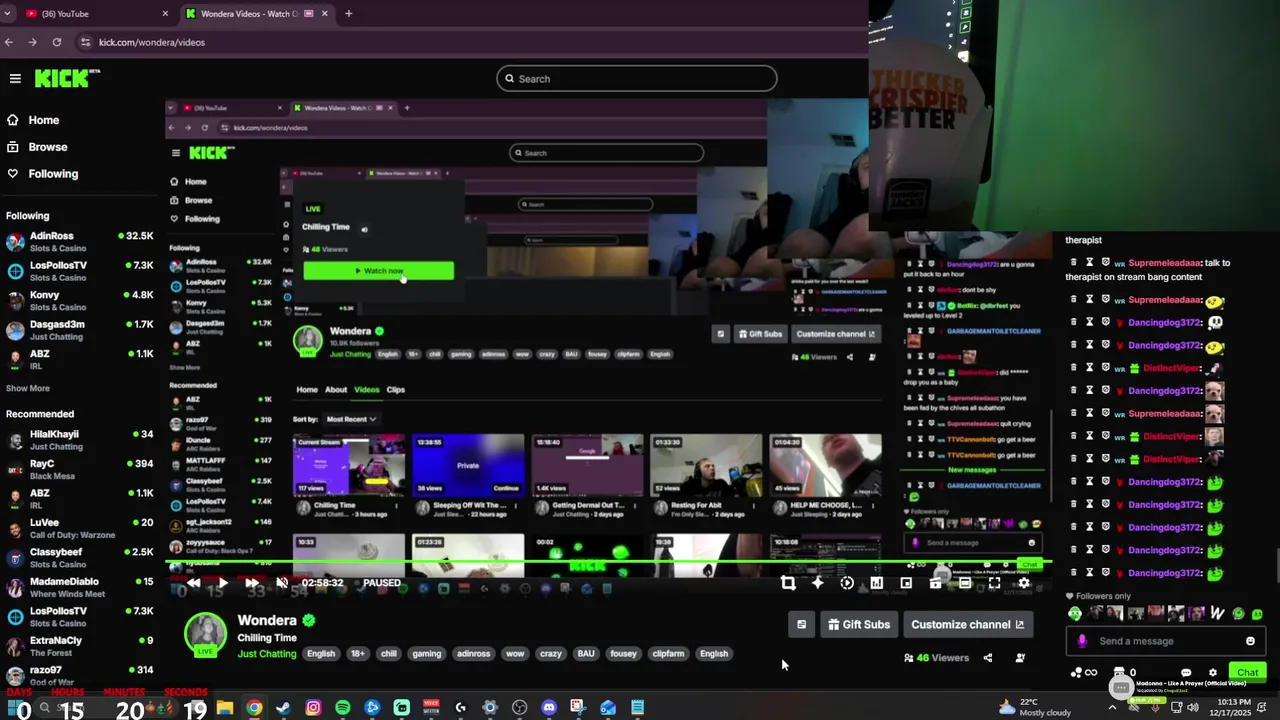1280x720 pixels.
Task: Open the player settings gear
Action: click(x=1024, y=583)
